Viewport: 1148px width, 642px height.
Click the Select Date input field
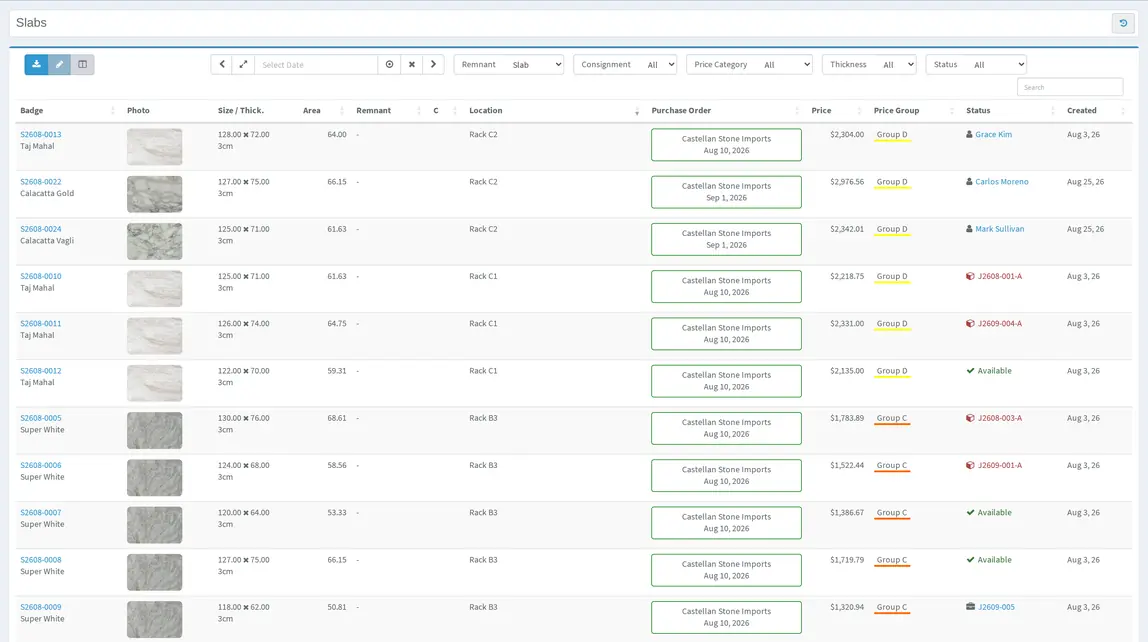(316, 64)
